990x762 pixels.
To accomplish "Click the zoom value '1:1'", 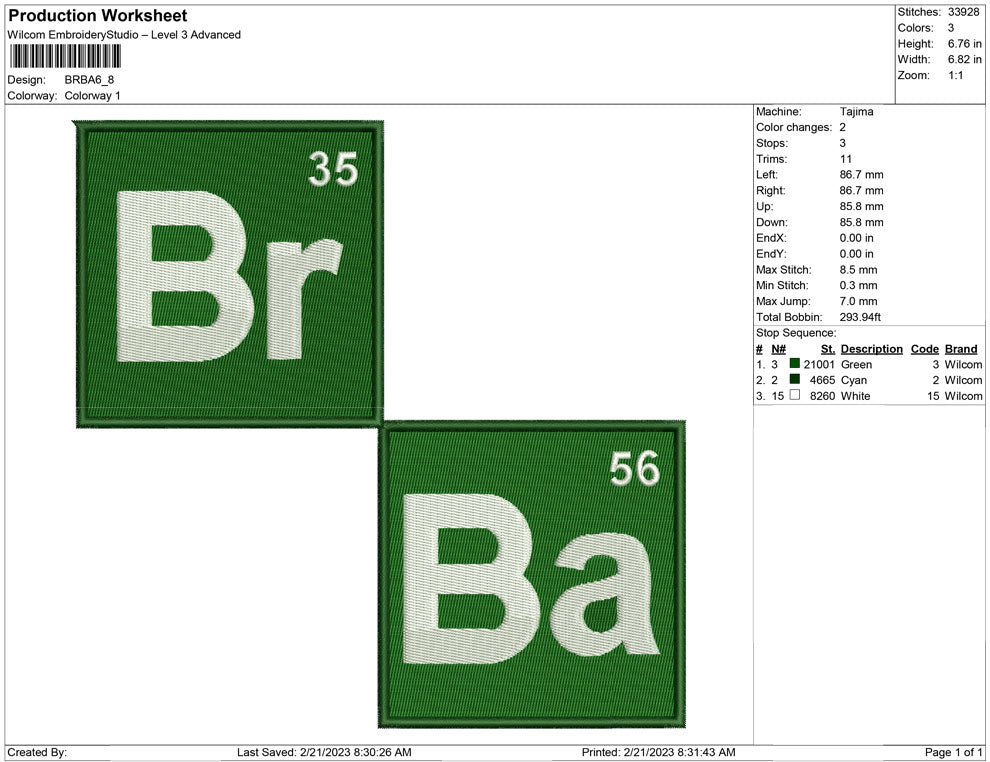I will [955, 75].
